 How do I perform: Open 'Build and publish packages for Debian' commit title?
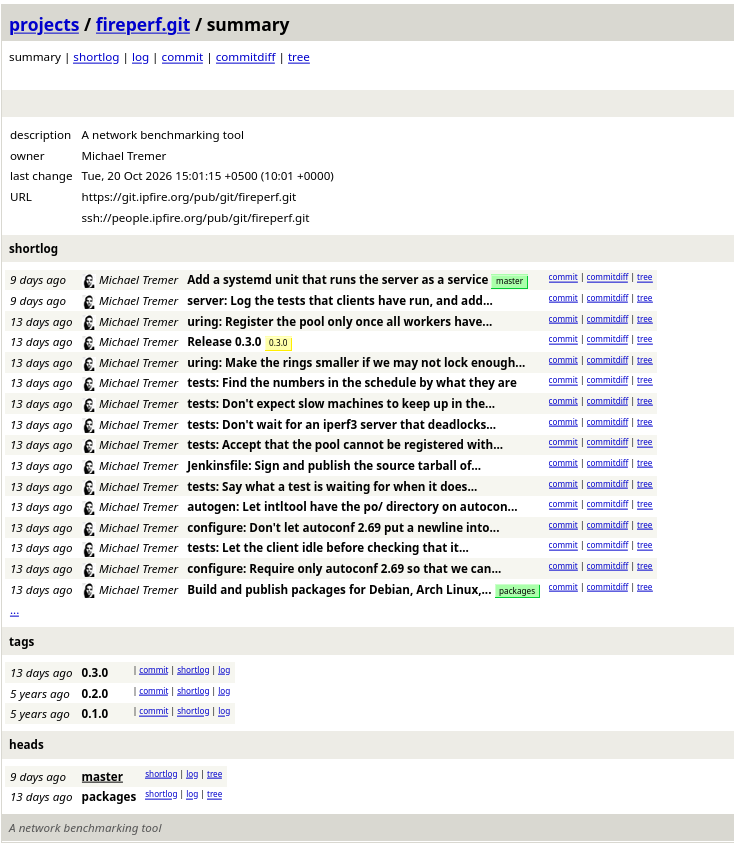click(x=339, y=590)
